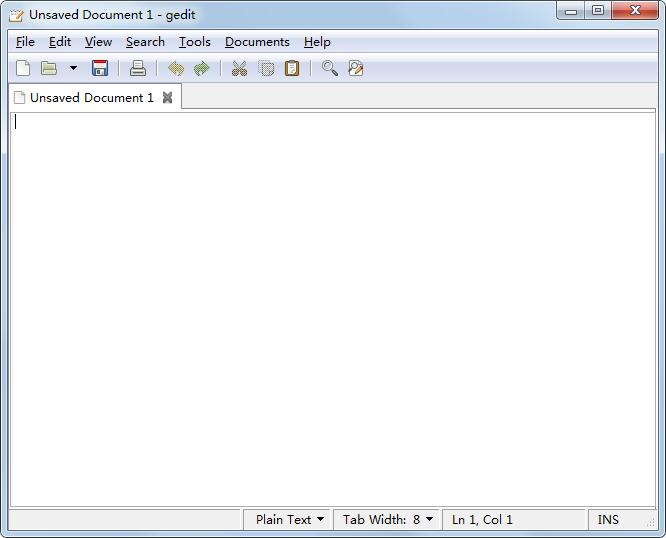Expand the Plain Text language dropdown
Viewport: 666px width, 538px height.
[x=290, y=520]
